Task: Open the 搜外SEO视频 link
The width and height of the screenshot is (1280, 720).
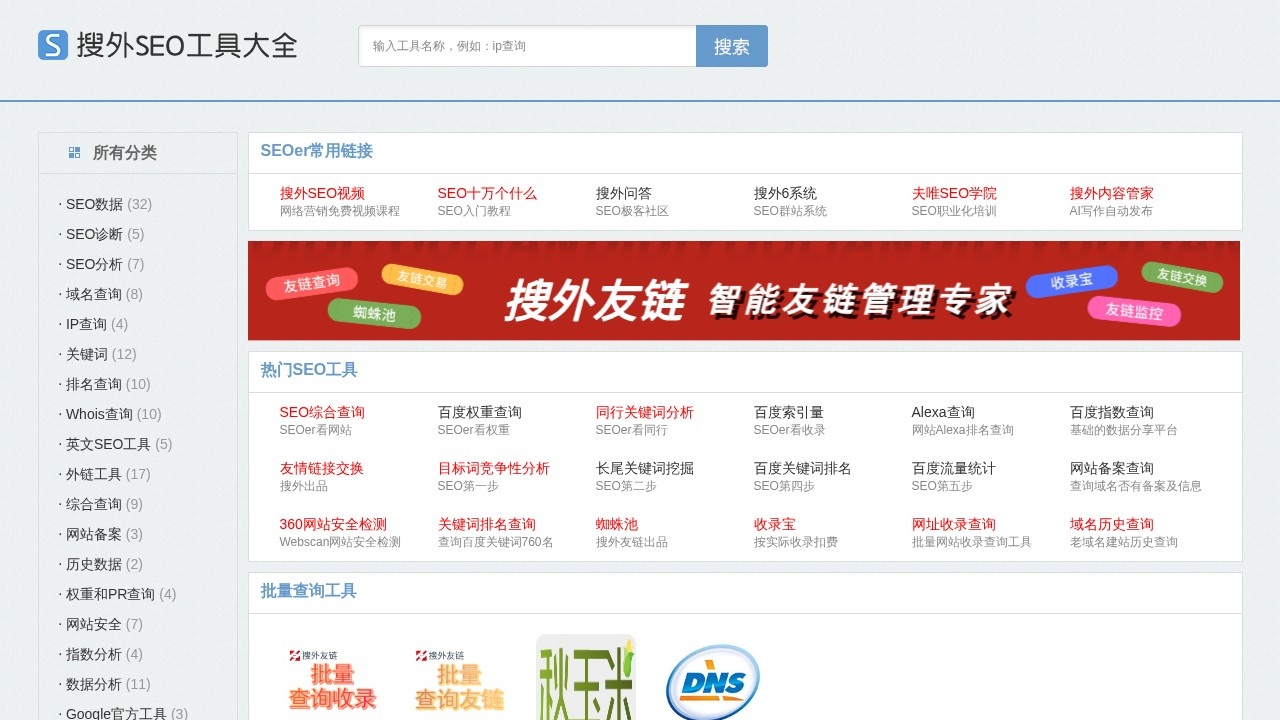Action: (322, 193)
